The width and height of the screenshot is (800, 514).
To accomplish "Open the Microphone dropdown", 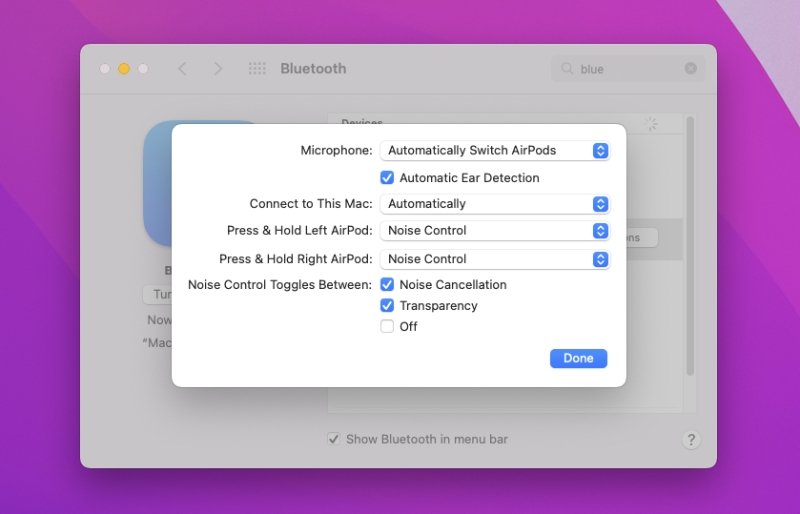I will (x=495, y=151).
